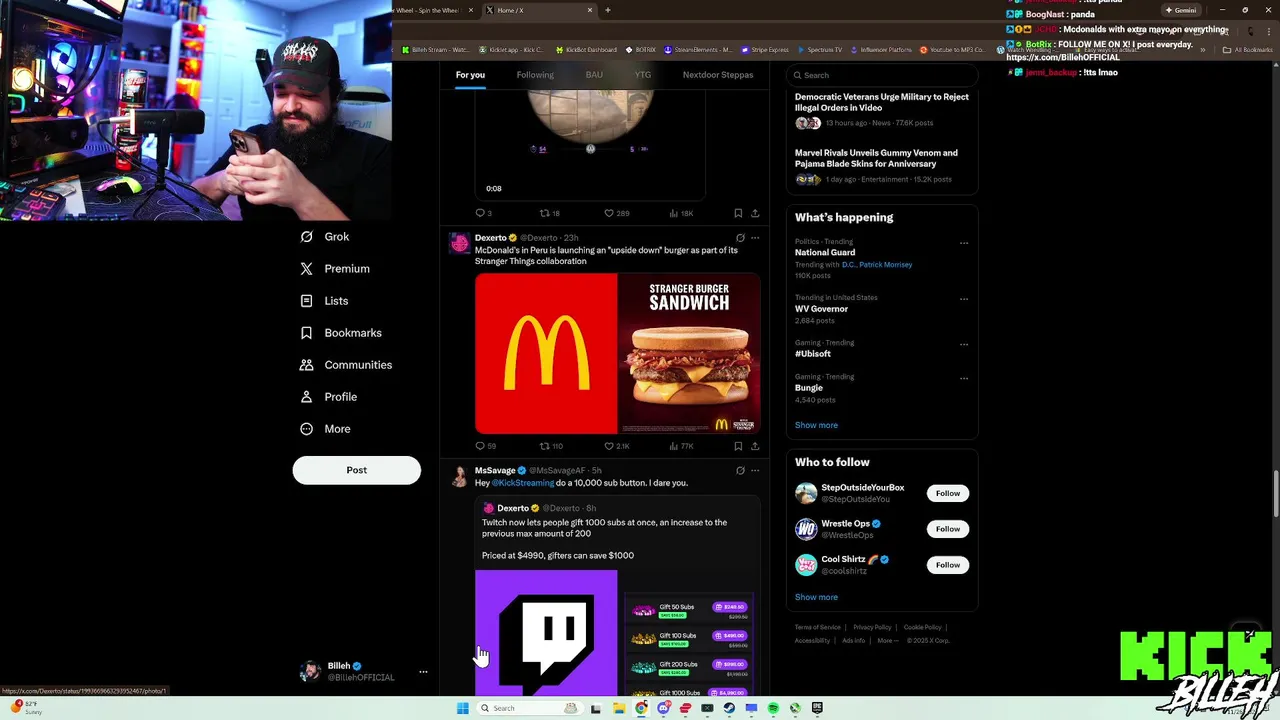This screenshot has height=720, width=1280.
Task: Open Lists in the sidebar
Action: (x=324, y=301)
